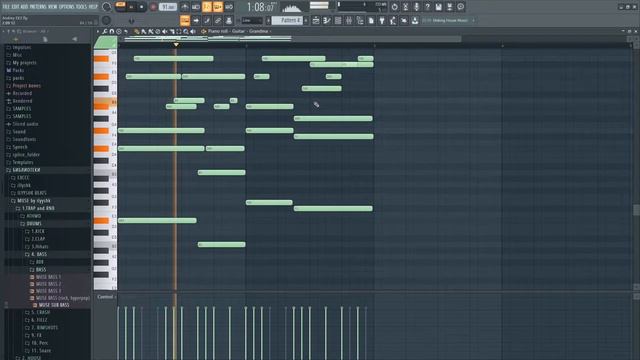Screen dimensions: 640x360
Task: Open the FILE menu
Action: coord(6,7)
